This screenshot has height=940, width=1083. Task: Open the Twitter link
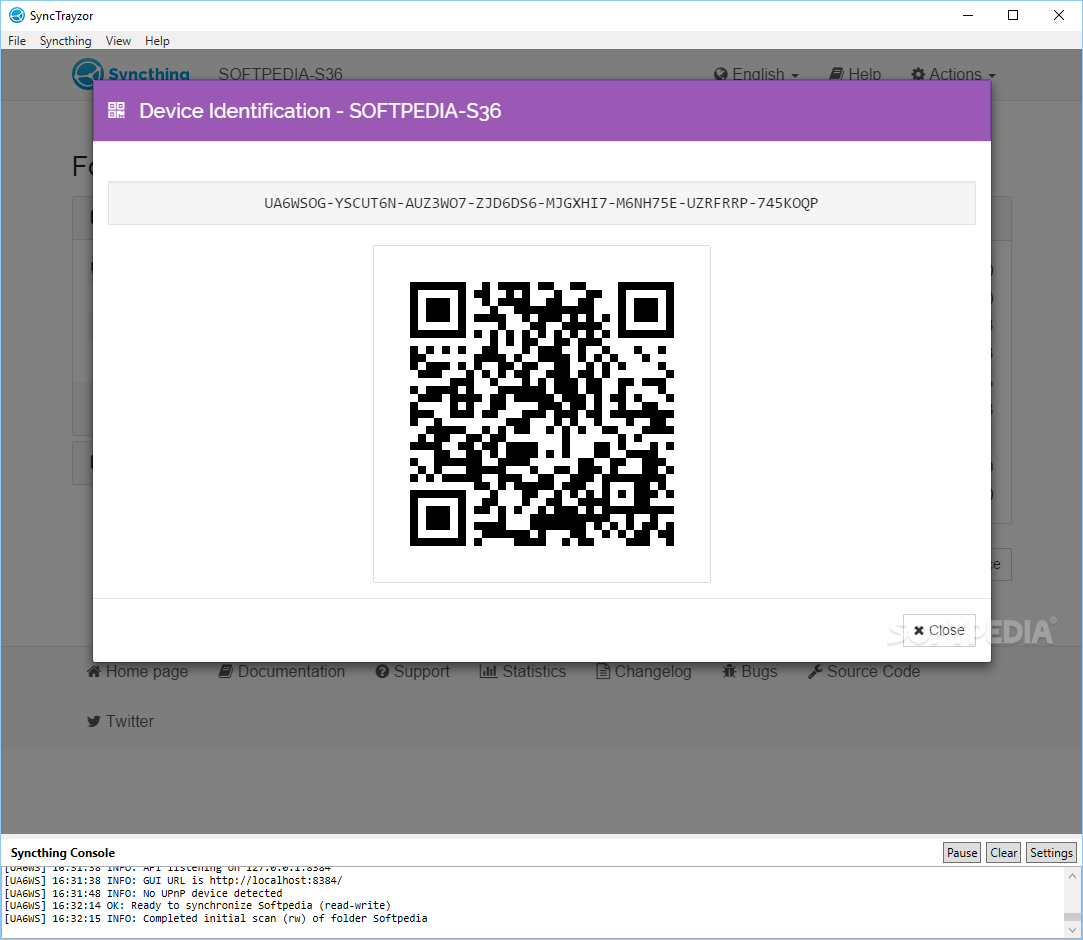pos(120,721)
